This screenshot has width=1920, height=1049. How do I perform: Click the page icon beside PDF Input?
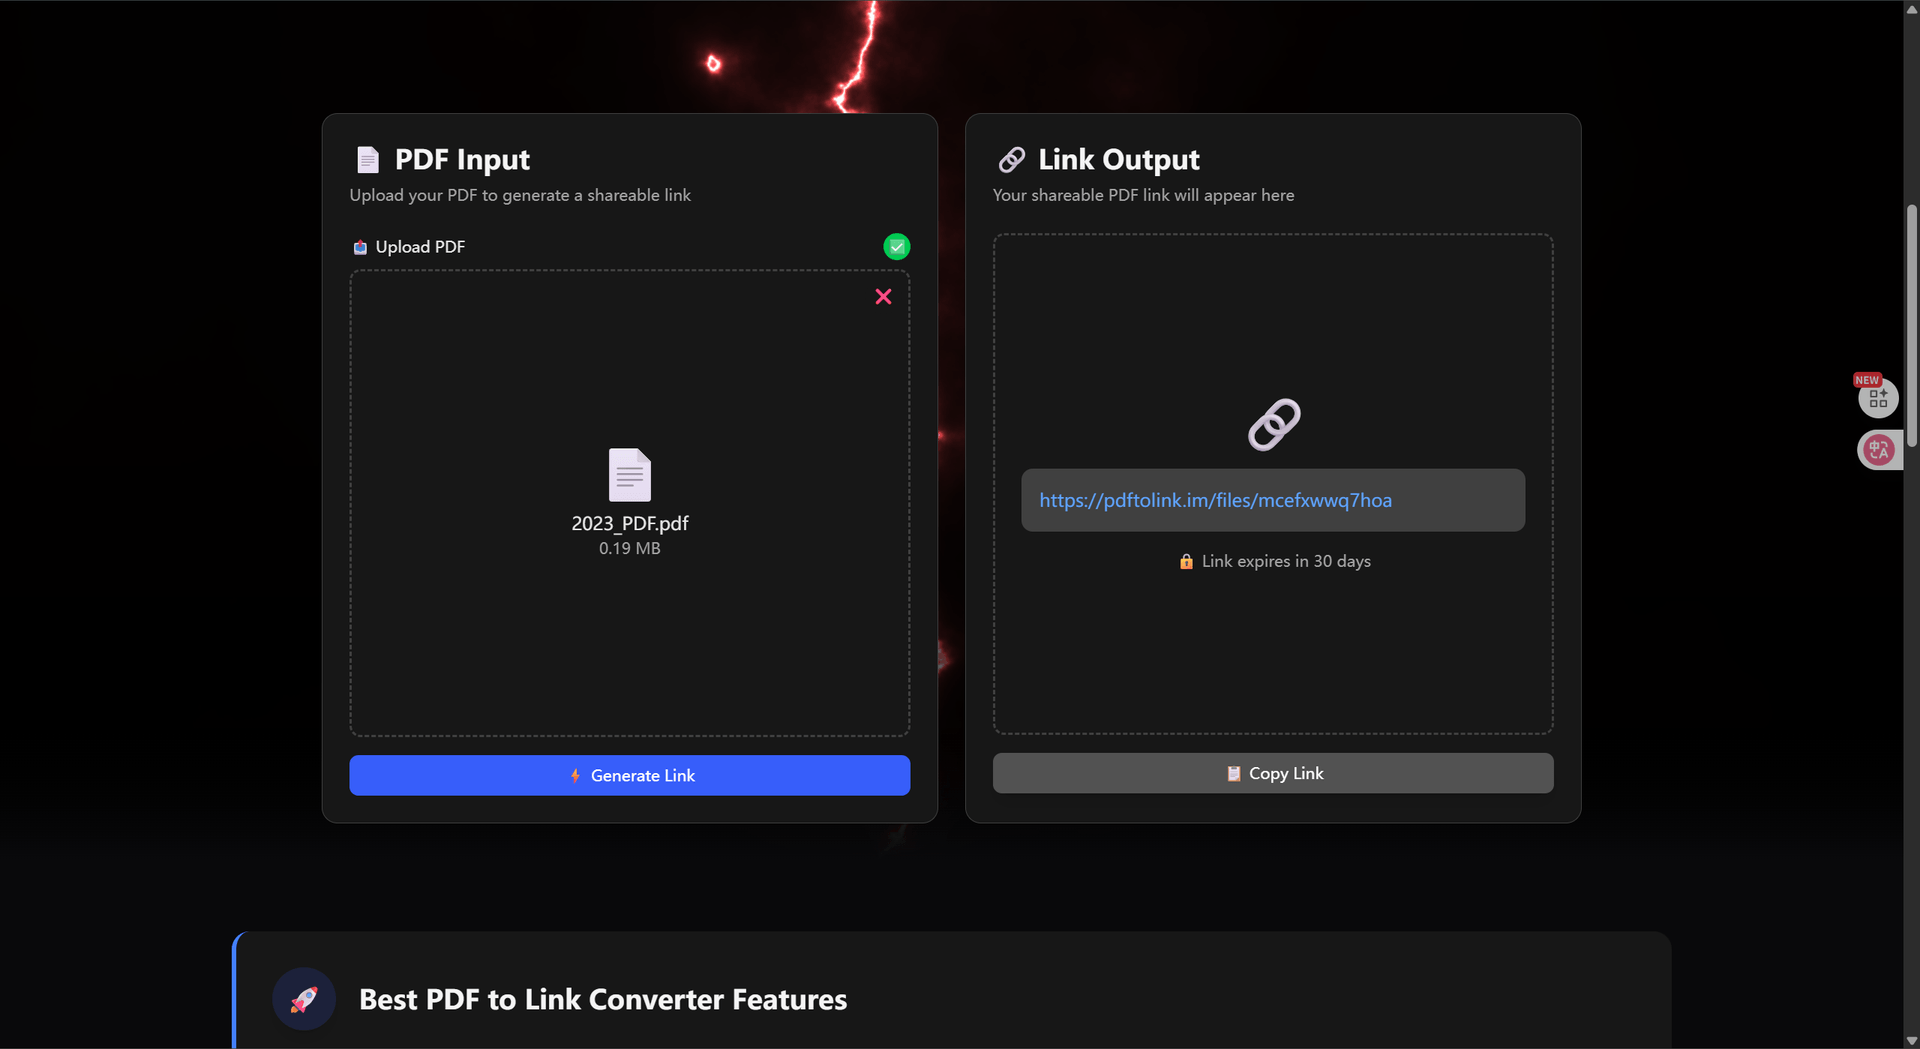tap(368, 160)
